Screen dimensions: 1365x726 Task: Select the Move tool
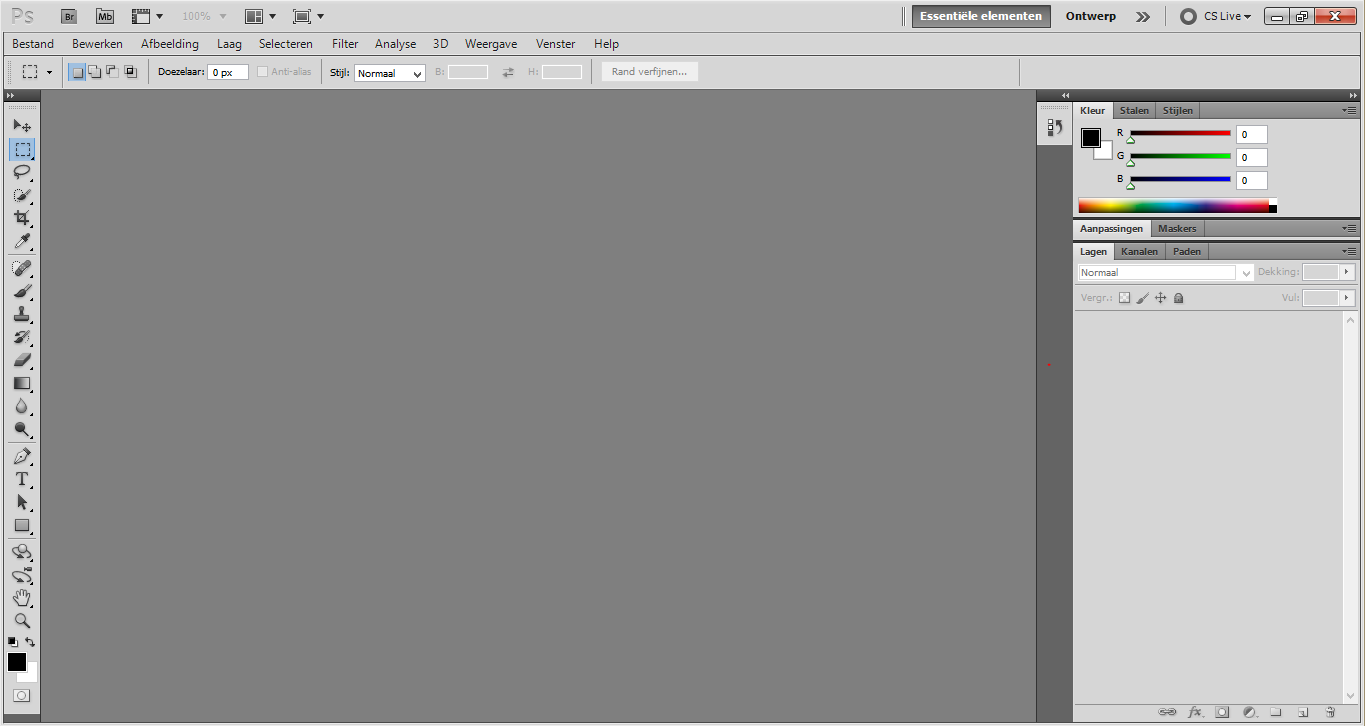tap(22, 126)
